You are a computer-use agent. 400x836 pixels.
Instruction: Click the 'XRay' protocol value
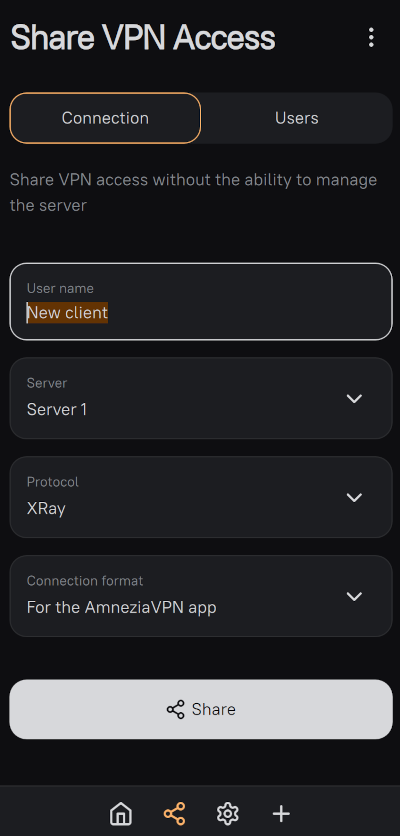[46, 508]
